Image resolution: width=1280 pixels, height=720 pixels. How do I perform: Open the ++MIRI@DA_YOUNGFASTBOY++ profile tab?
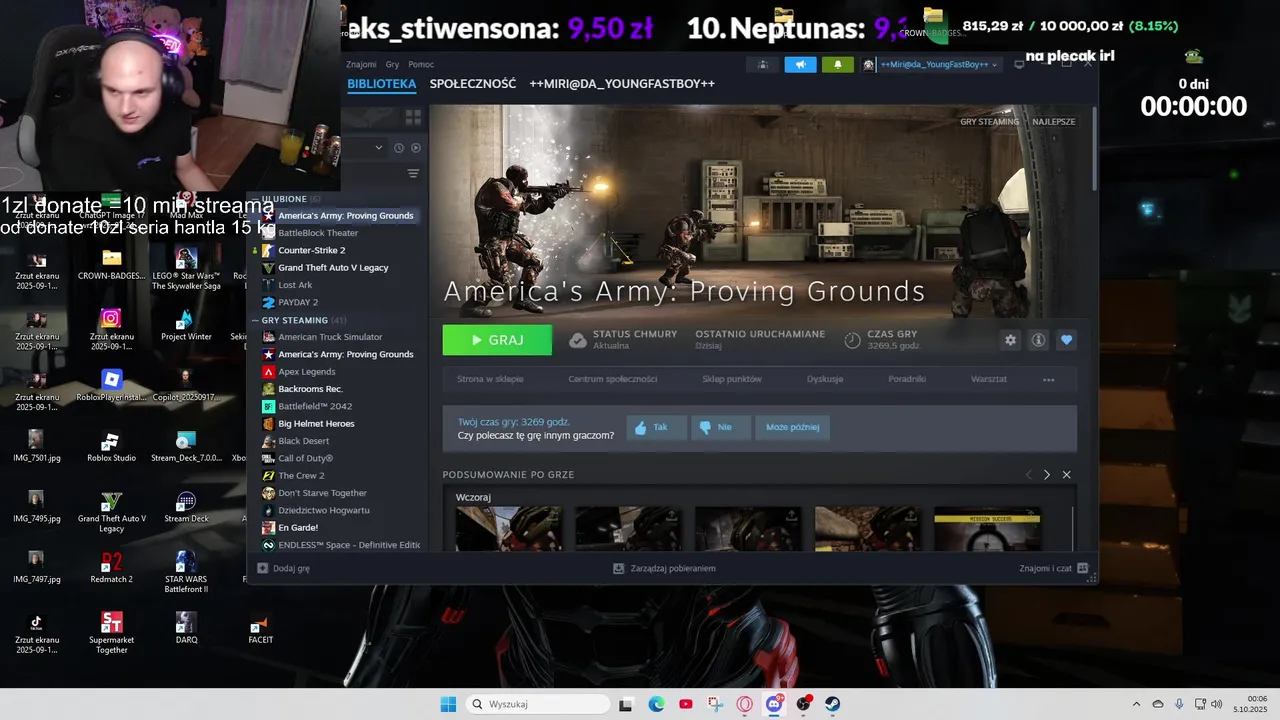(x=622, y=84)
